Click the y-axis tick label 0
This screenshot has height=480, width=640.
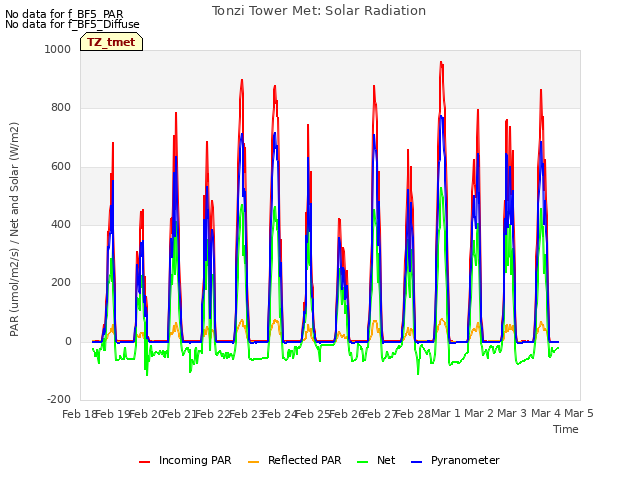(x=68, y=342)
